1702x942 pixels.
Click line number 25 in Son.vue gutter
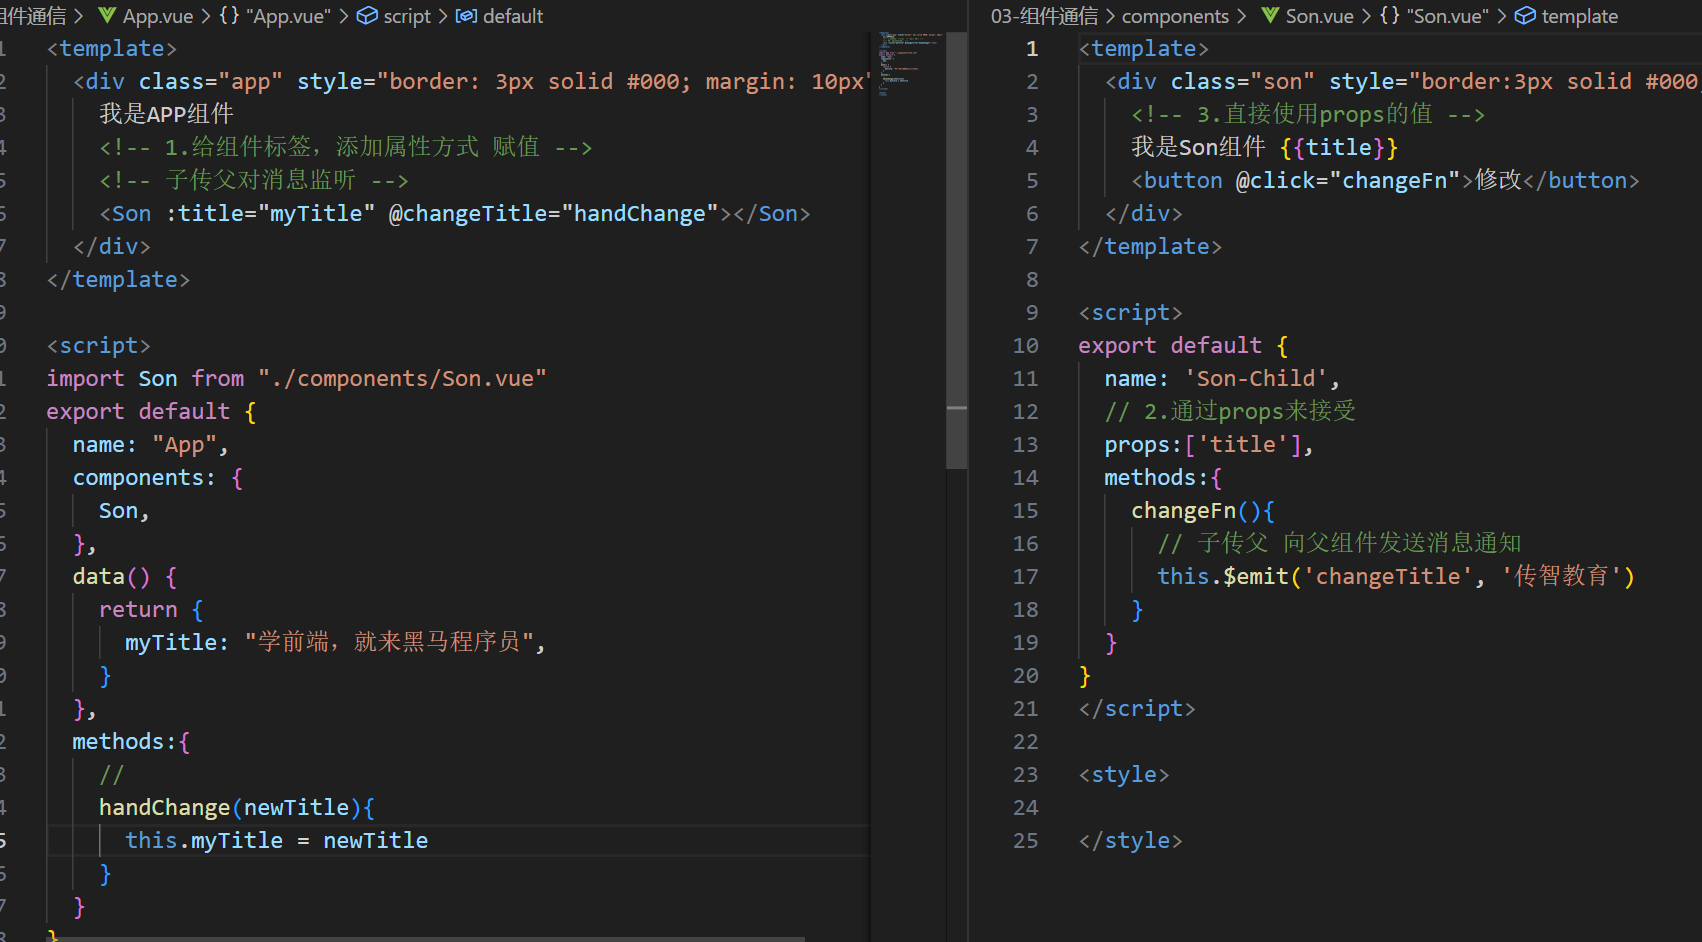[1026, 840]
